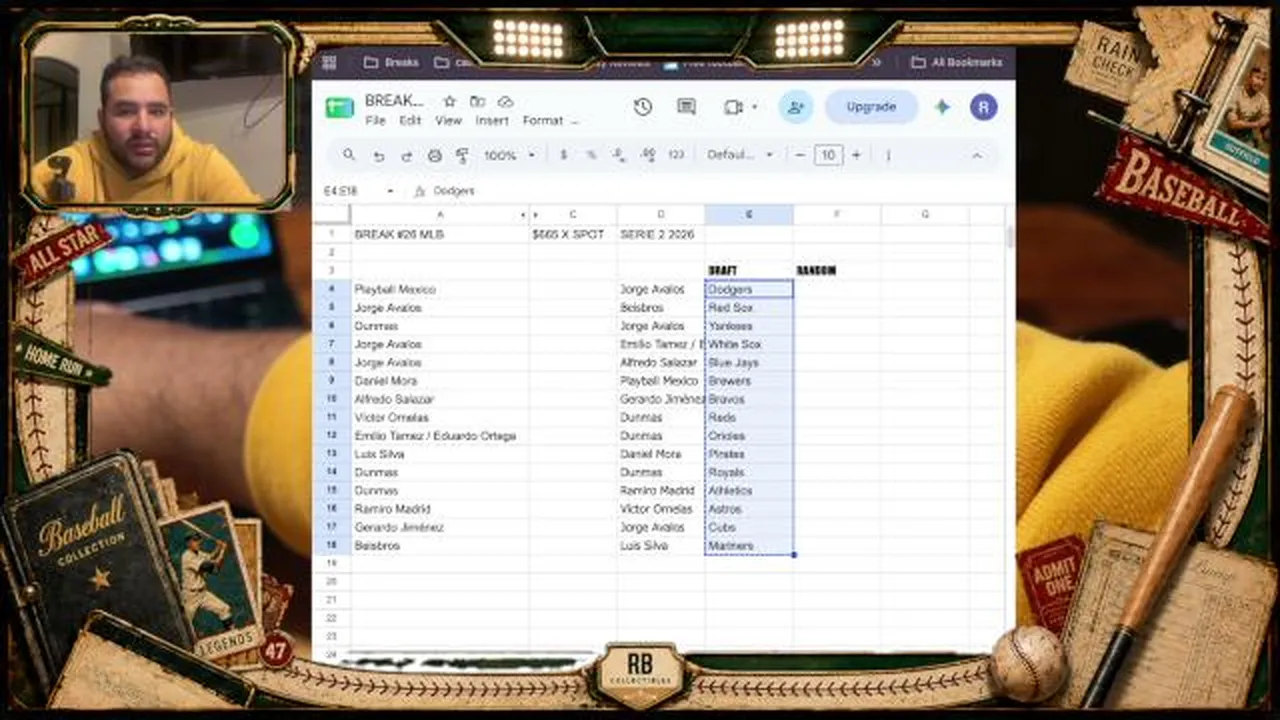
Task: Open the Google Sheets home icon
Action: coord(339,107)
